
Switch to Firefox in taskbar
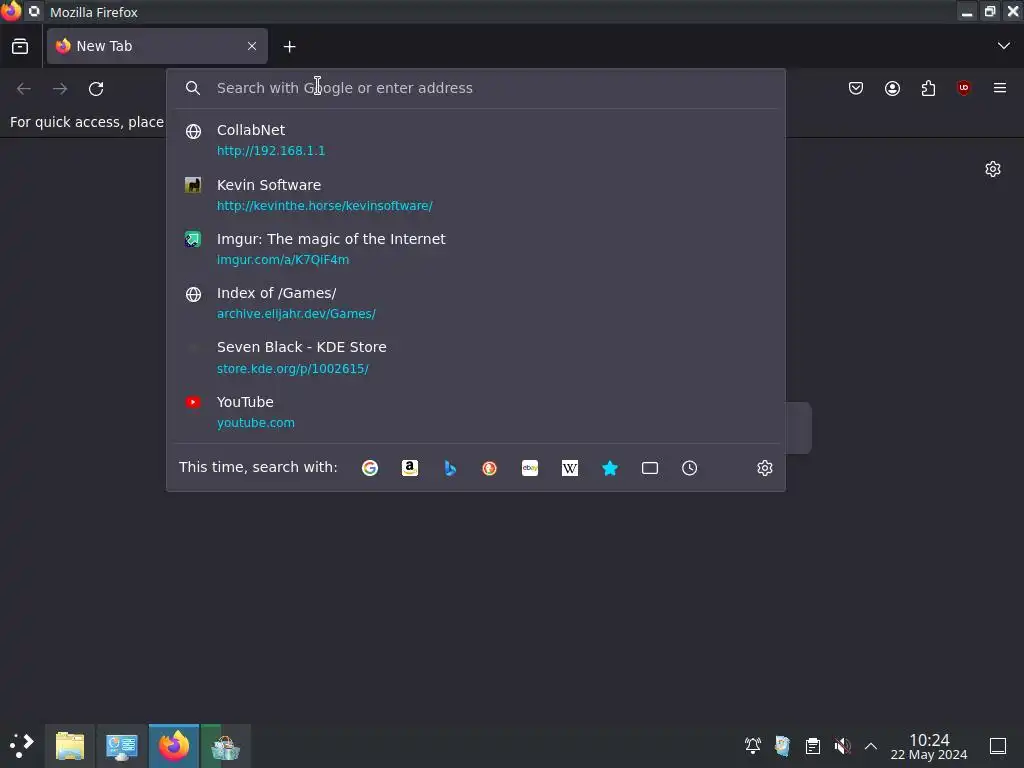[x=174, y=745]
